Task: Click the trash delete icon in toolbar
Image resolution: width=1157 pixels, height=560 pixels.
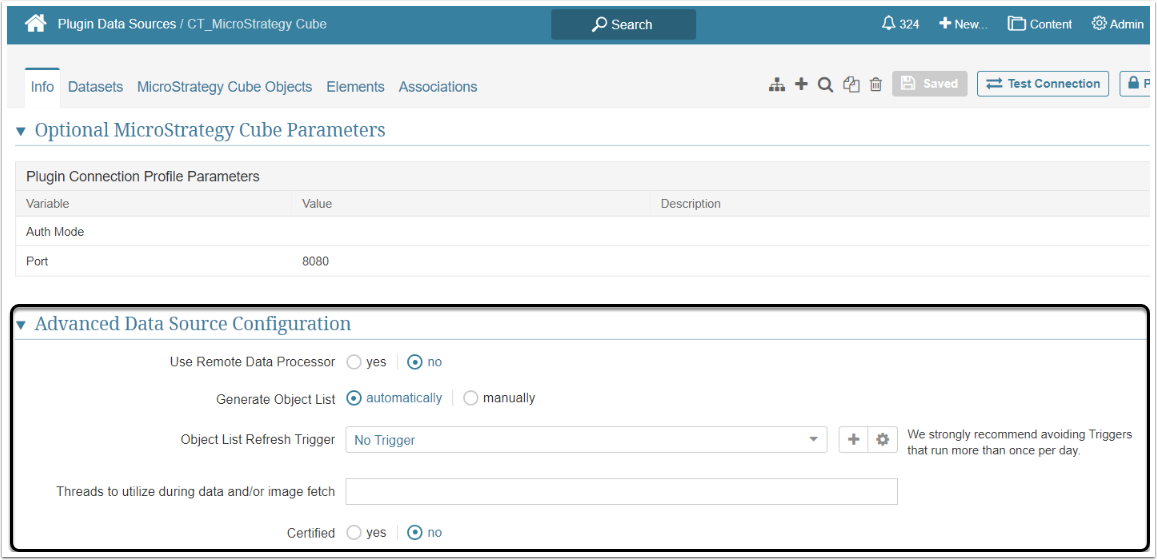Action: coord(876,85)
